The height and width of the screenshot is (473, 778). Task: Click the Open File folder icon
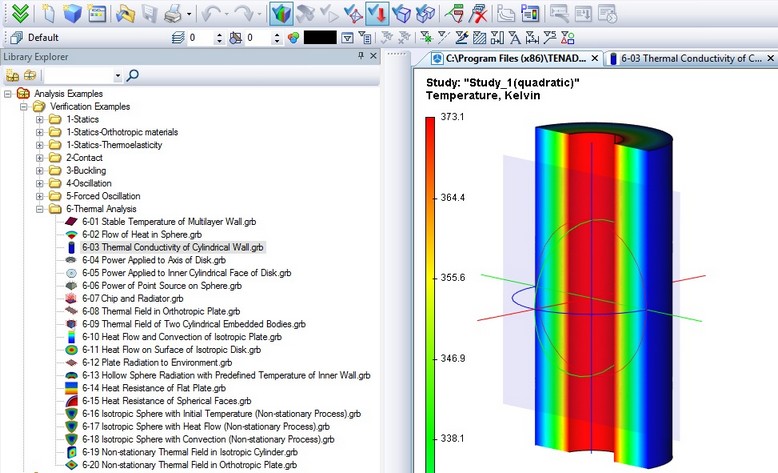(125, 14)
